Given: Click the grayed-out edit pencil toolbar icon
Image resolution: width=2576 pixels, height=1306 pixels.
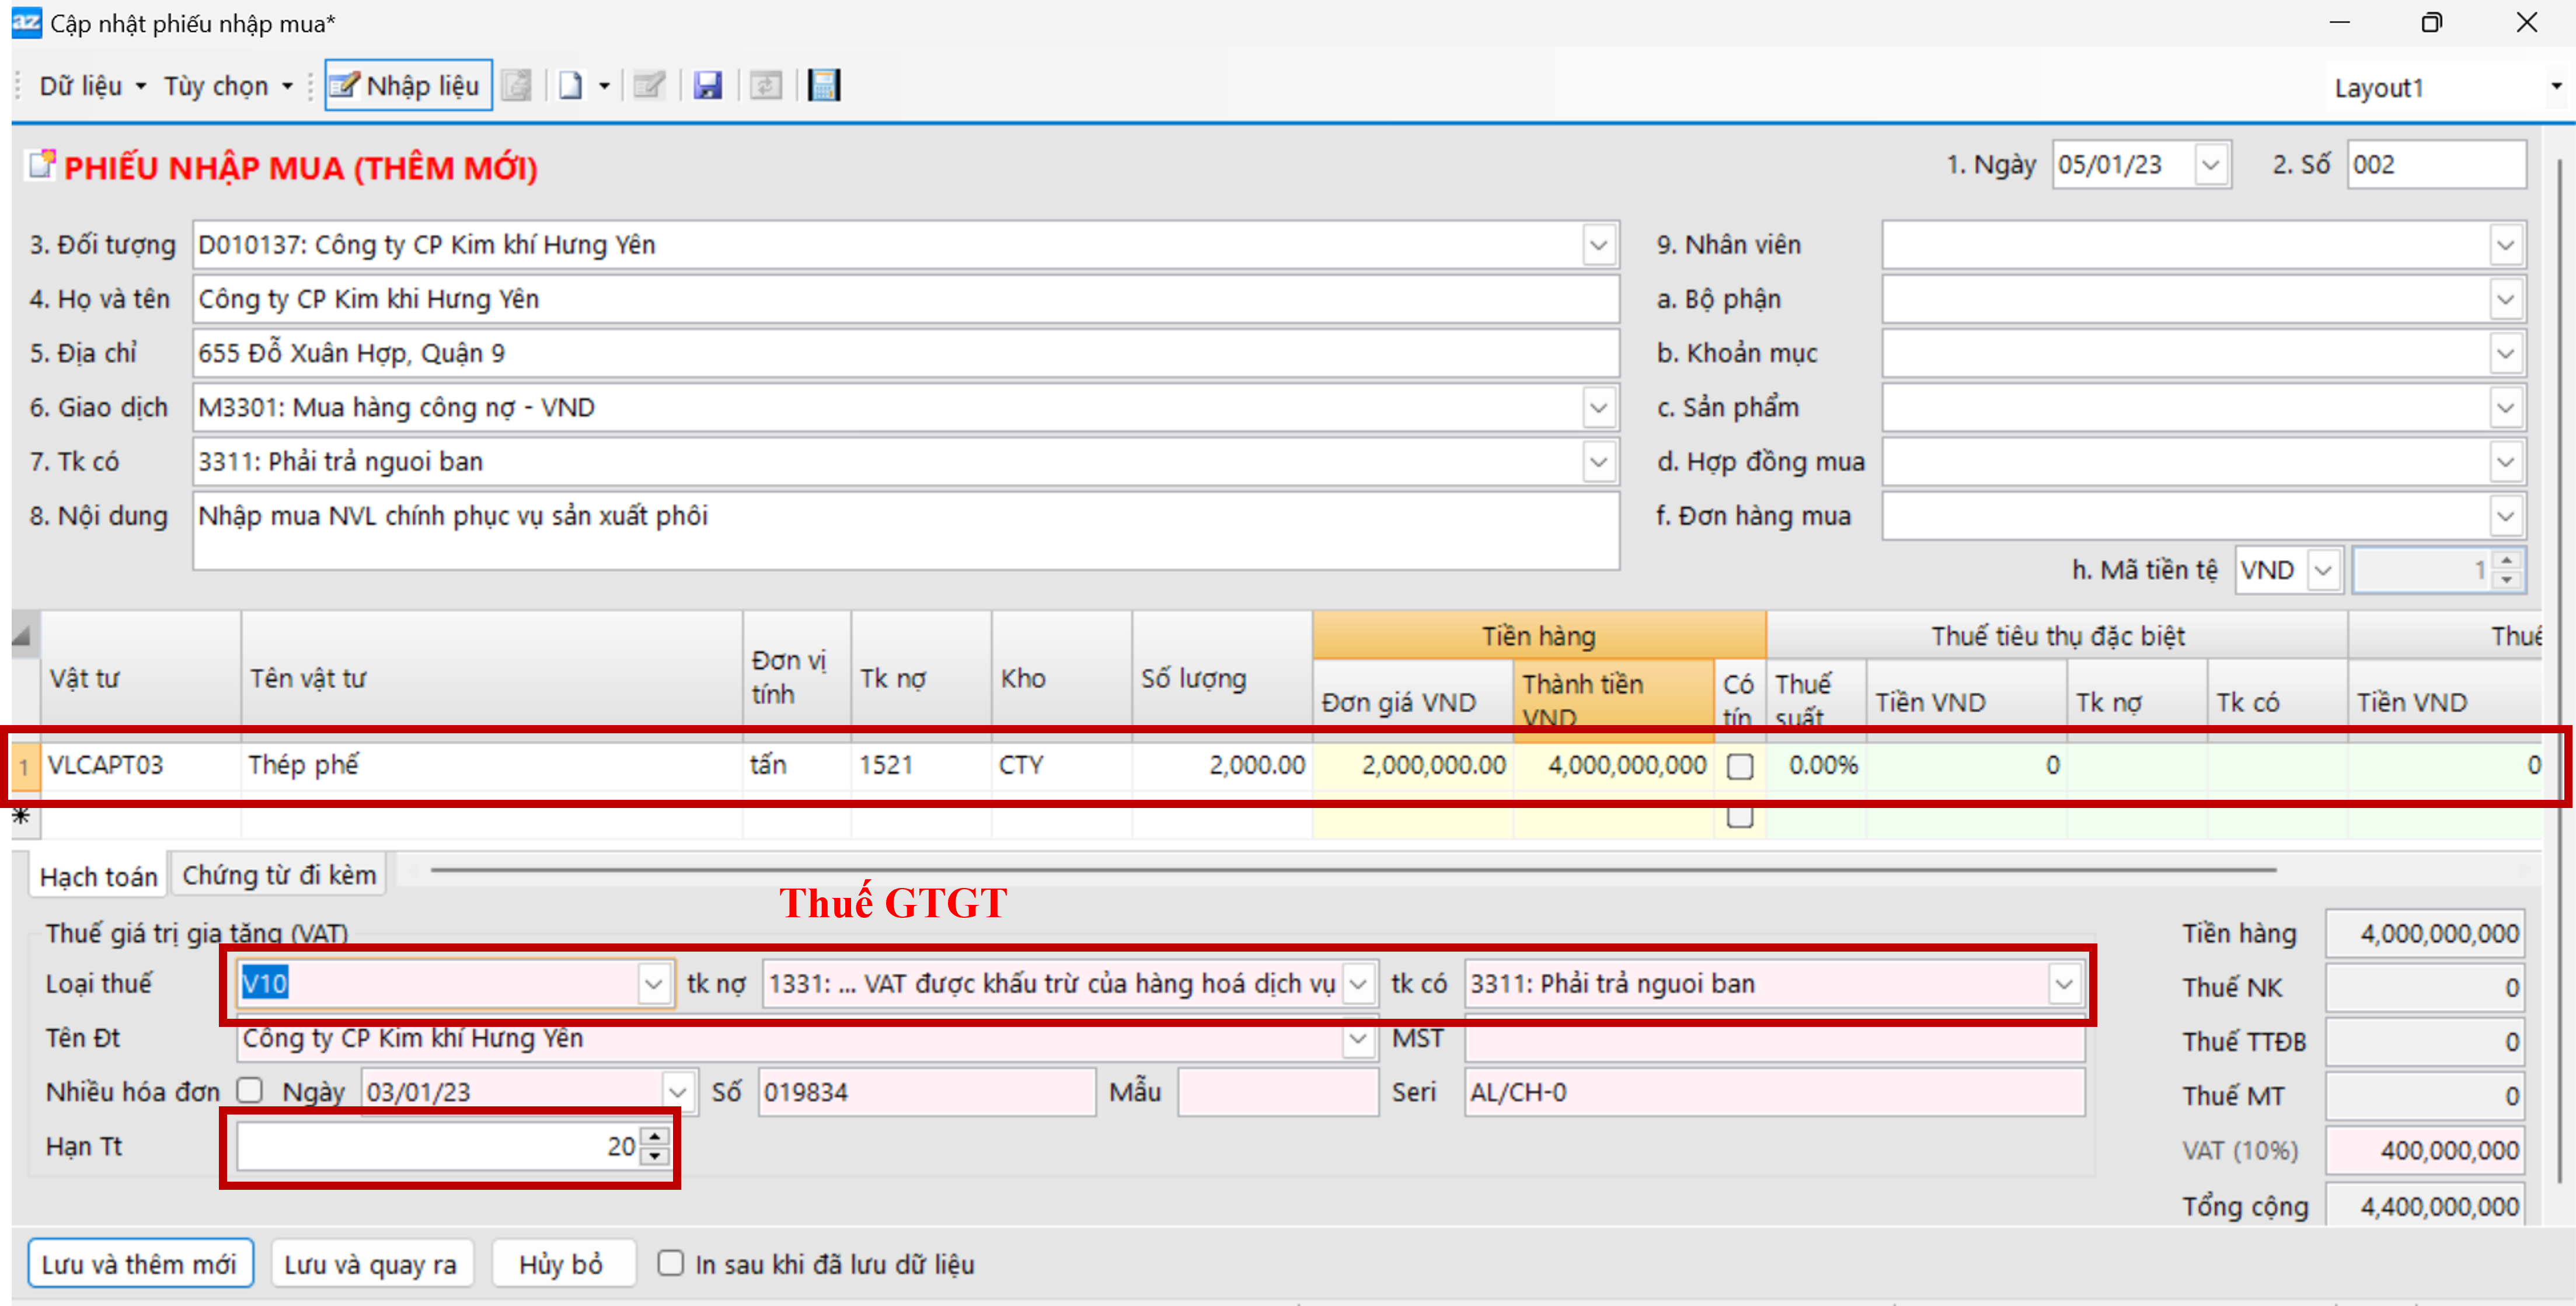Looking at the screenshot, I should tap(649, 86).
